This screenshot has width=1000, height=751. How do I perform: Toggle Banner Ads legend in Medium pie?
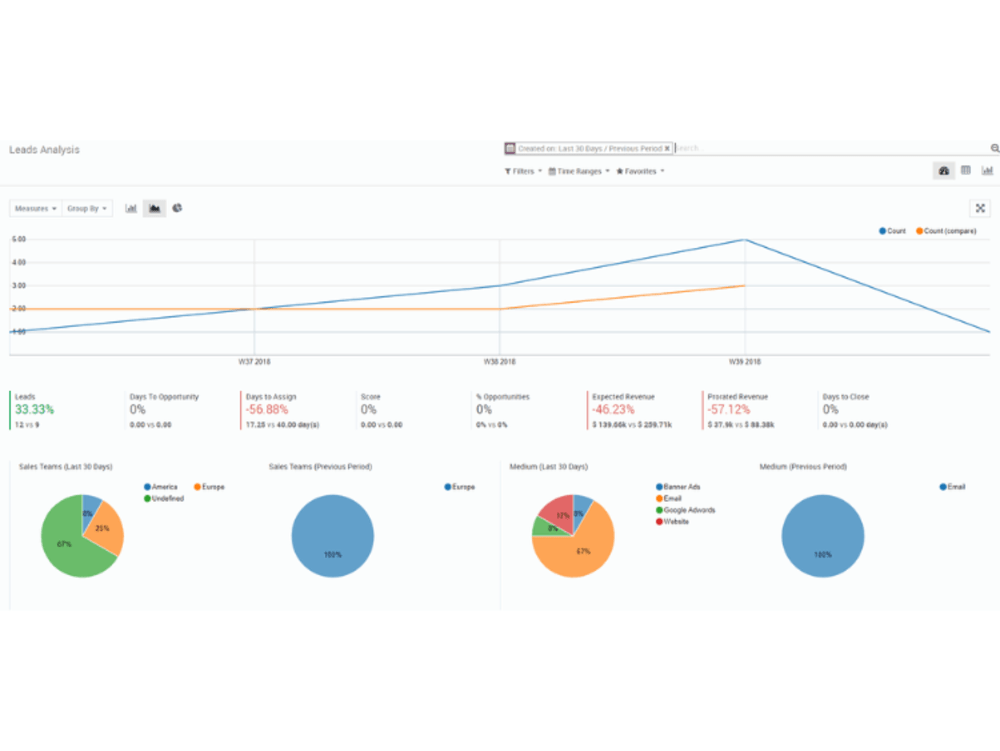[x=678, y=487]
